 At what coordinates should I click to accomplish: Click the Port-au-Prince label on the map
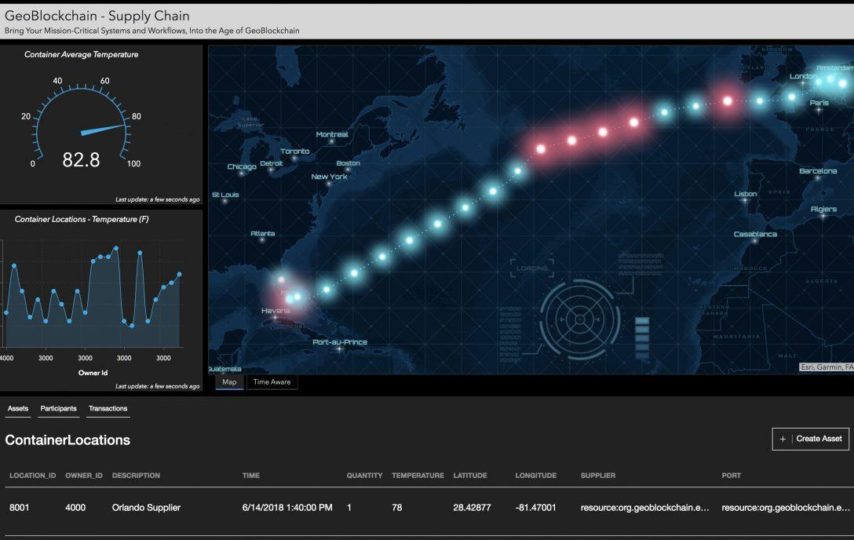tap(340, 342)
